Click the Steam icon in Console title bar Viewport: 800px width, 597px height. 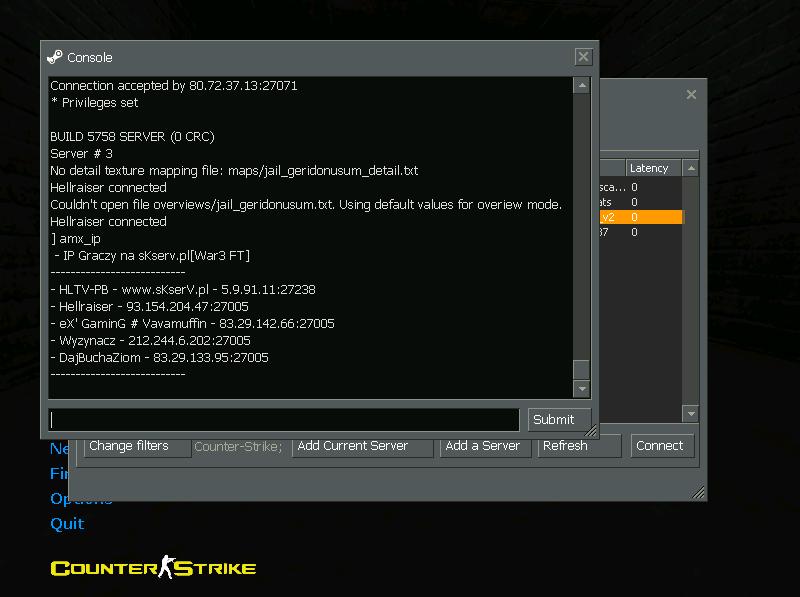point(55,57)
